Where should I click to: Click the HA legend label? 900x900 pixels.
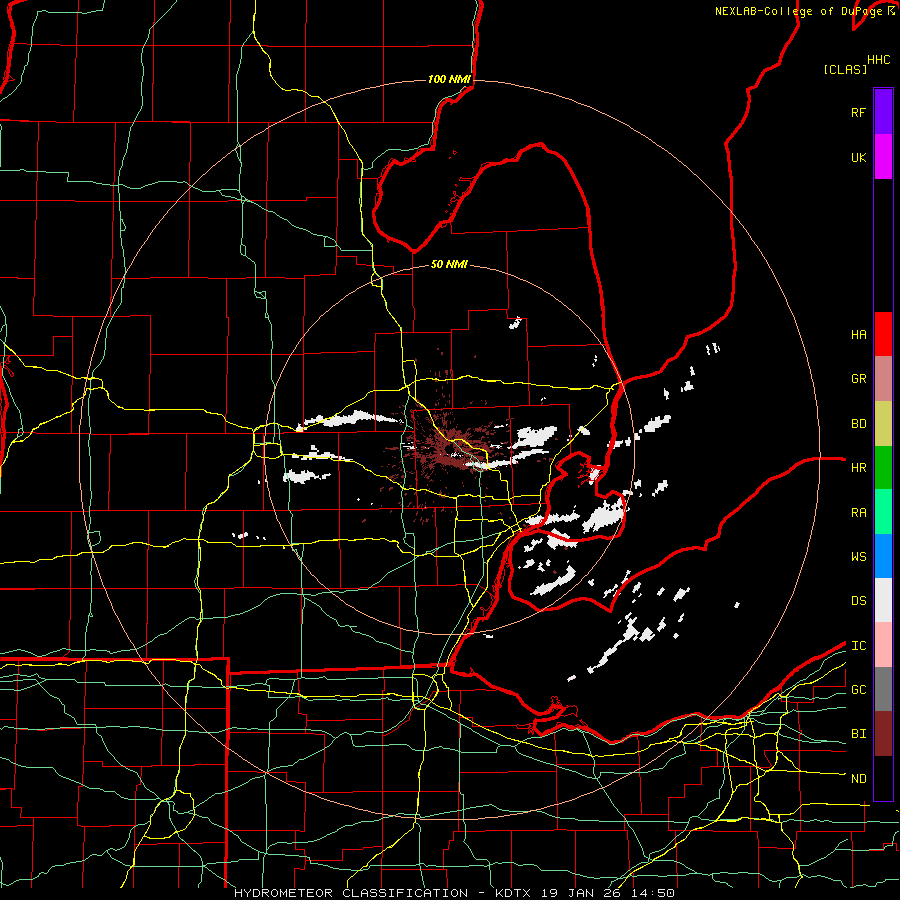pyautogui.click(x=859, y=335)
